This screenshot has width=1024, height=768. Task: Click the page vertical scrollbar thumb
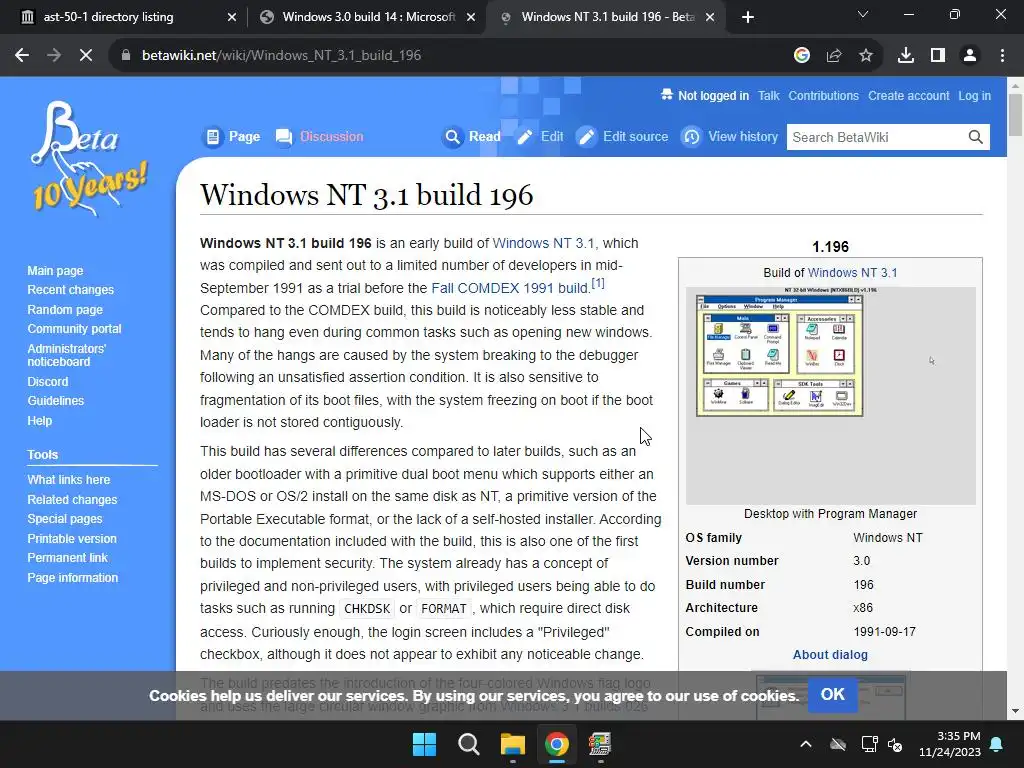[1015, 116]
